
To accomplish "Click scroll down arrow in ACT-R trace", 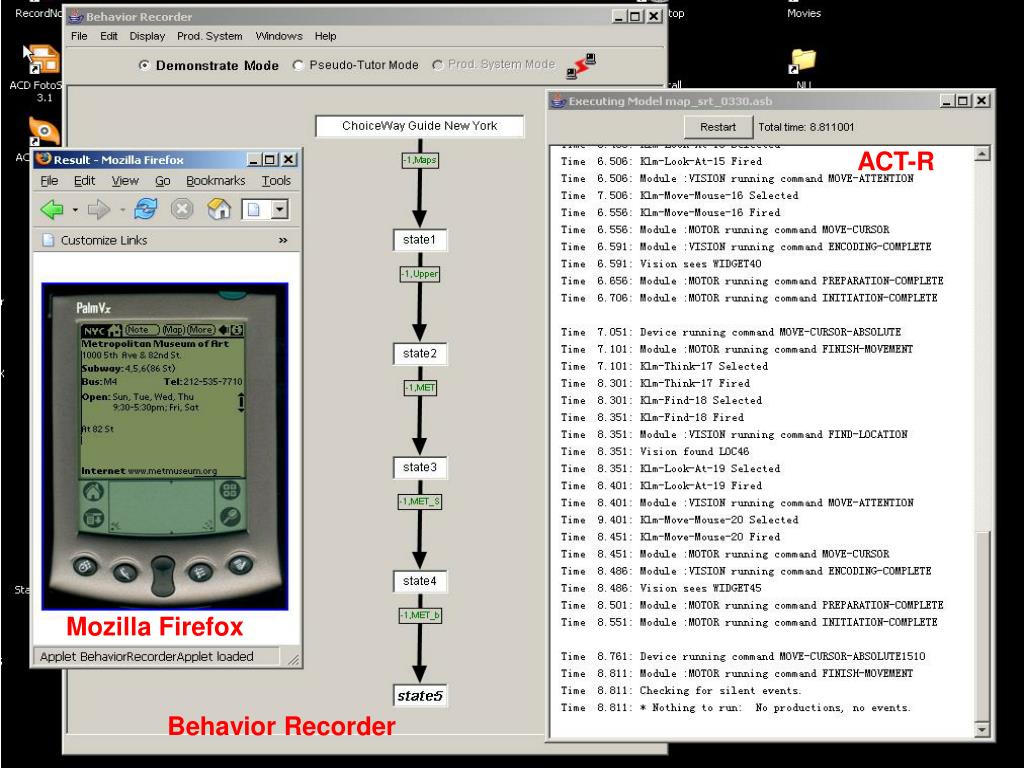I will (982, 729).
